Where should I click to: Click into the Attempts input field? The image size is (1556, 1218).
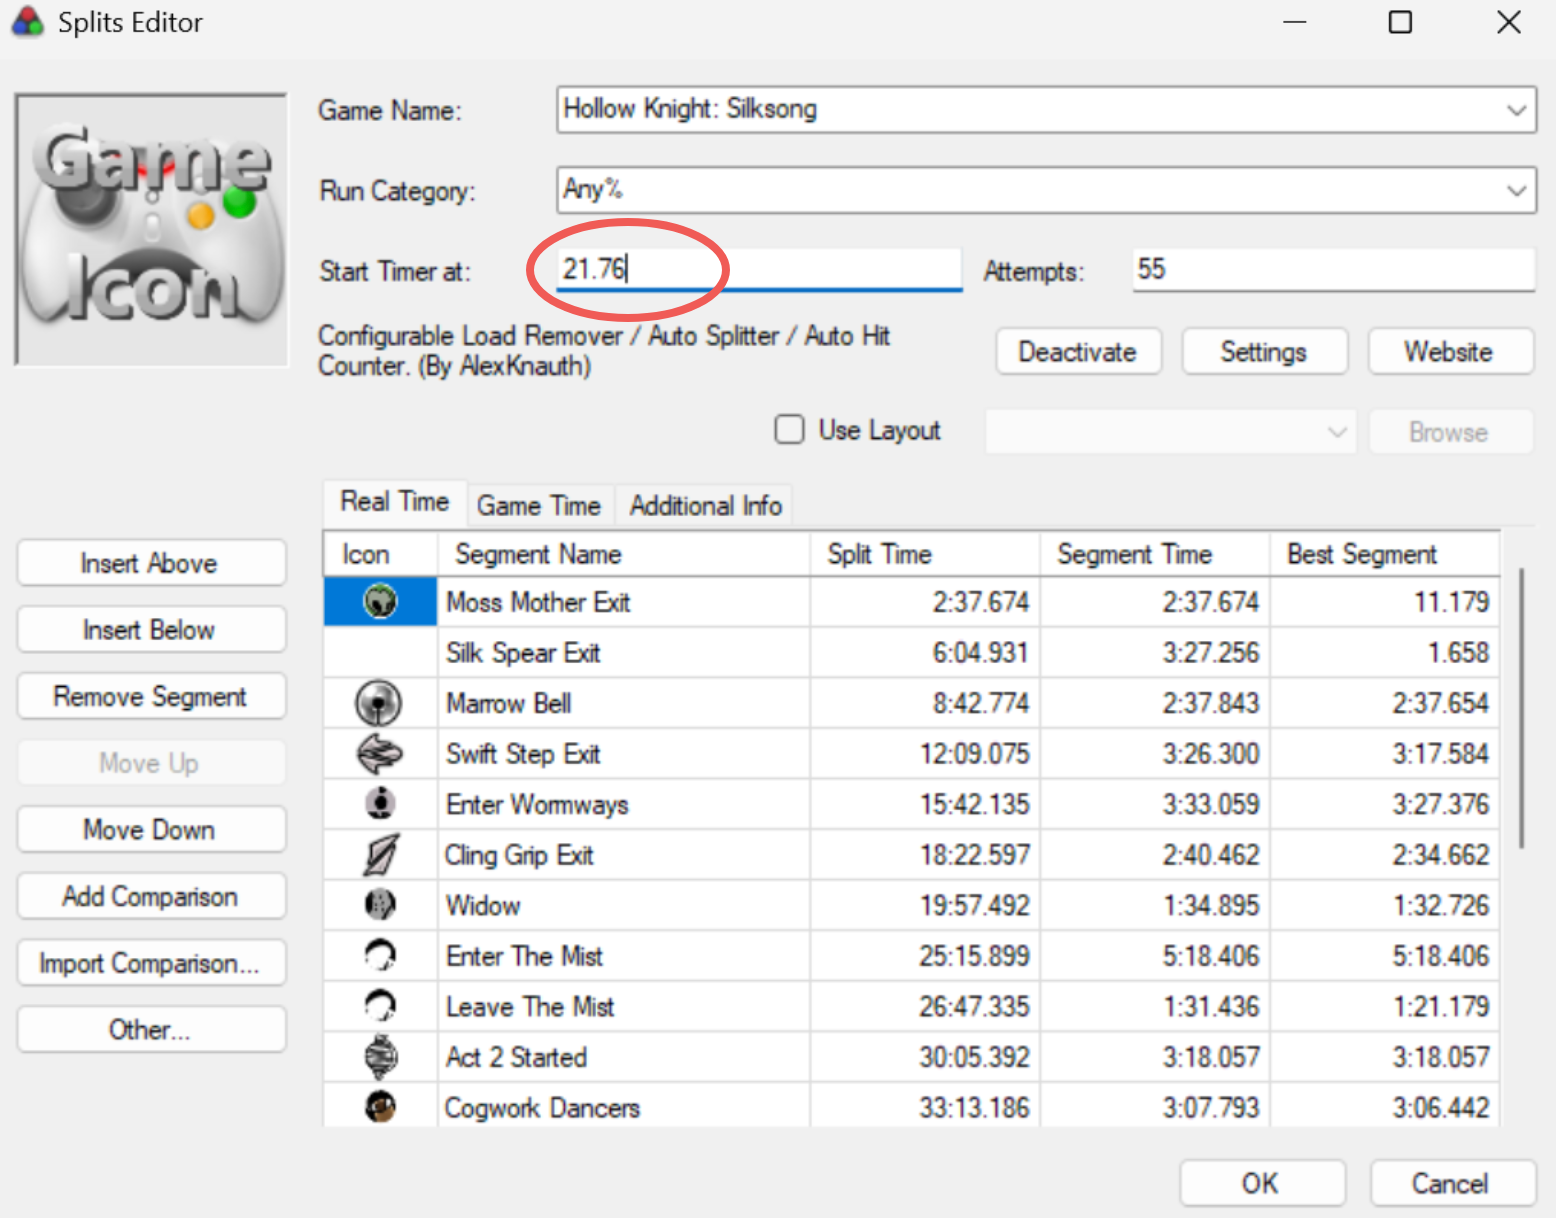coord(1332,270)
